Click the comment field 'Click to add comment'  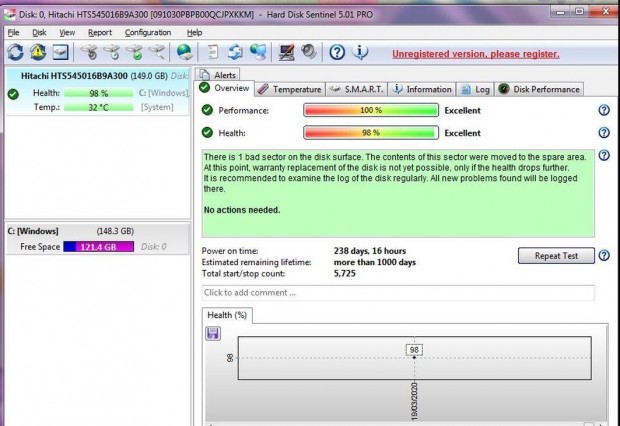tap(398, 293)
